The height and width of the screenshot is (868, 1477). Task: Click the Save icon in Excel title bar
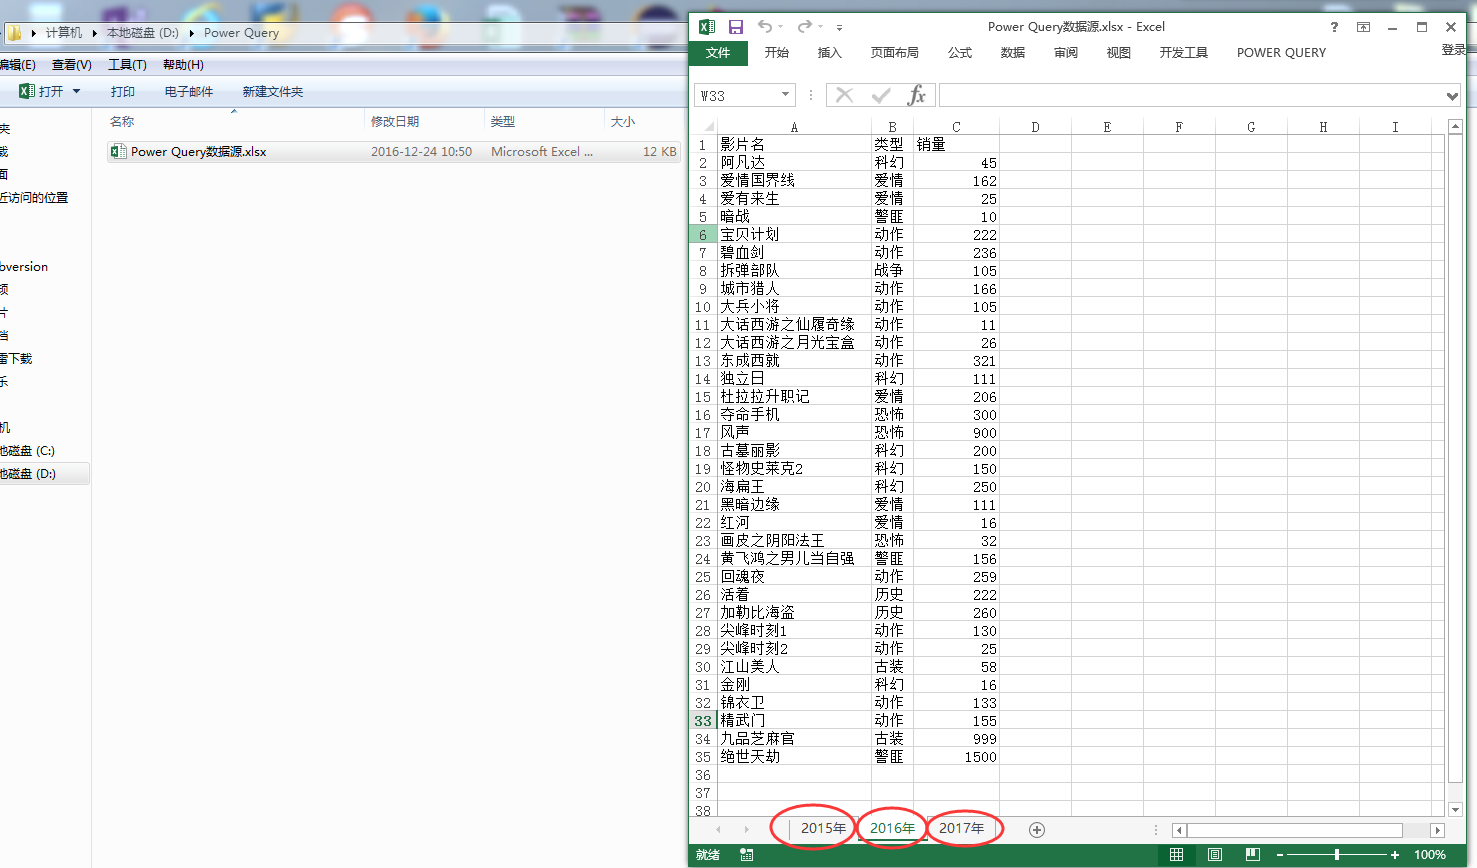736,27
